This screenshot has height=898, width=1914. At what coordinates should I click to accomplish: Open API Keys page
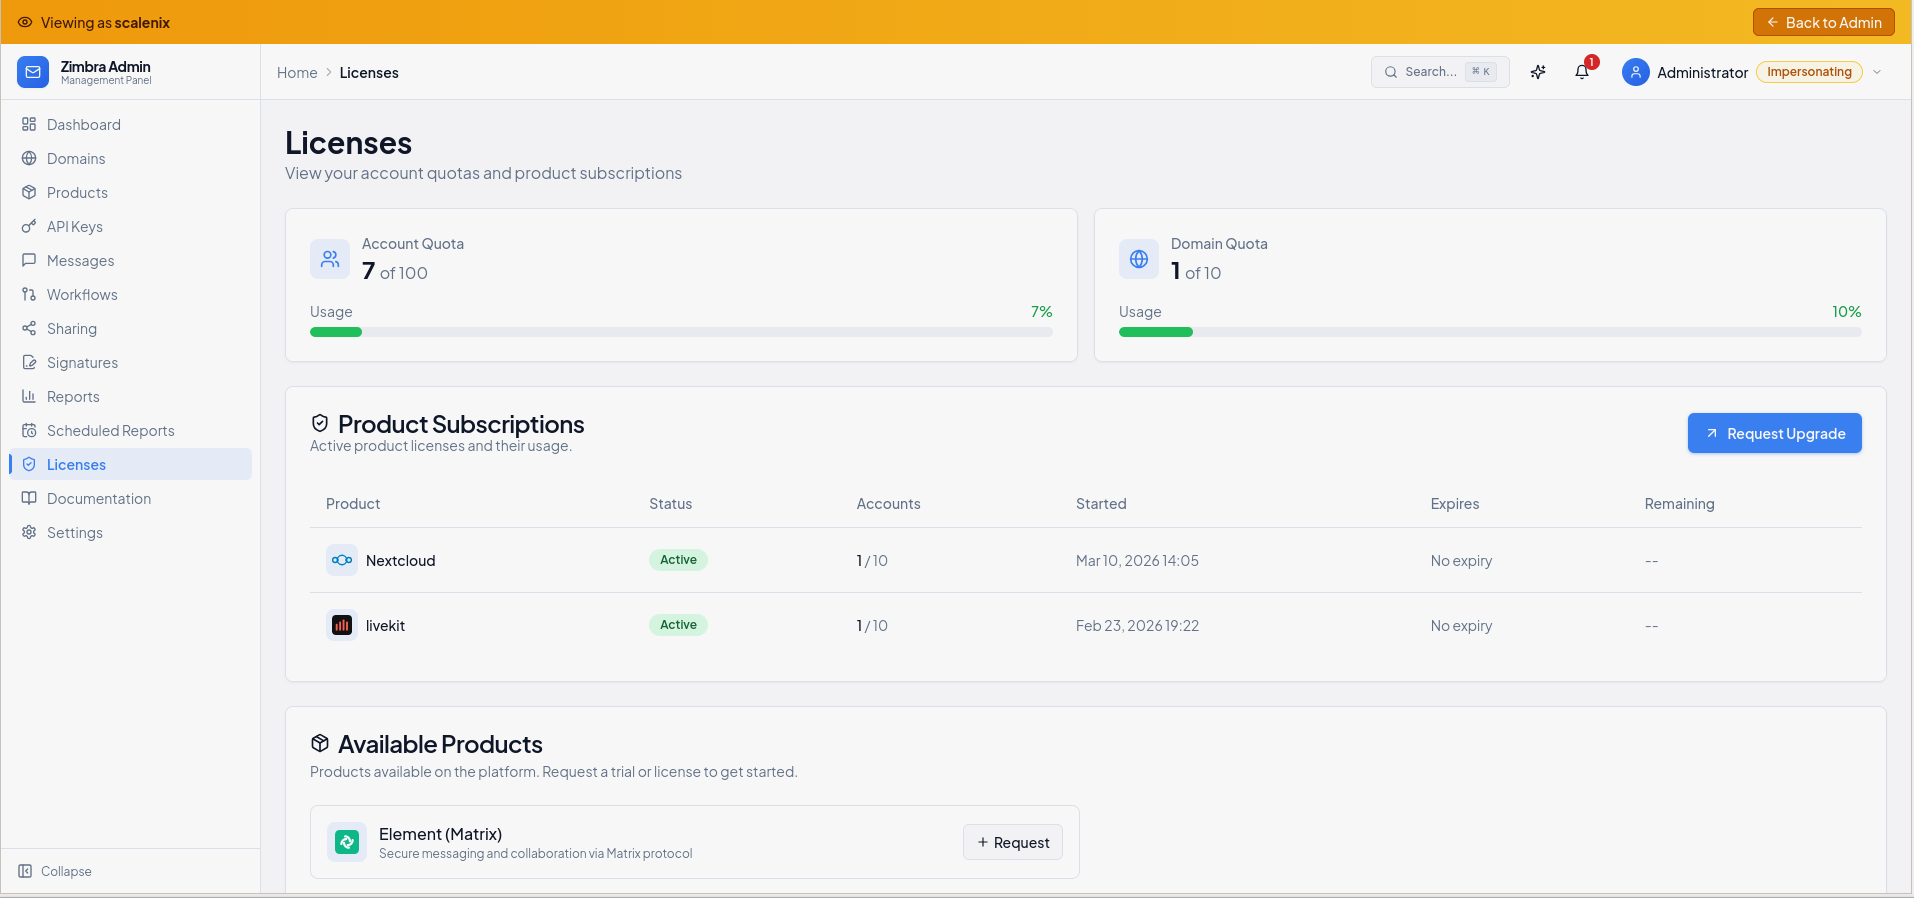coord(75,227)
